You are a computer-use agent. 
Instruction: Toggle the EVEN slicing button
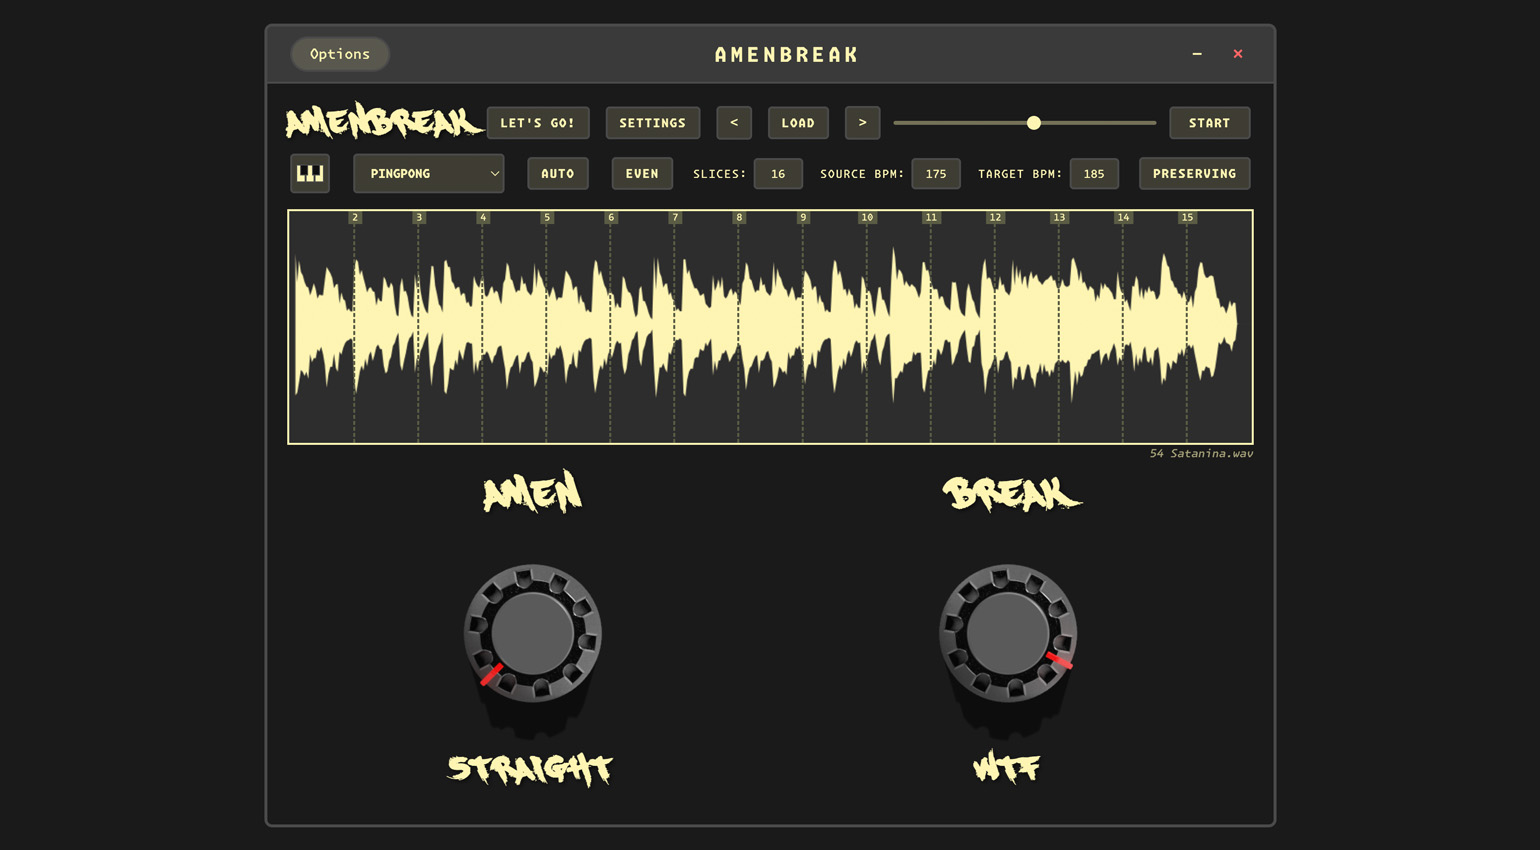(642, 174)
